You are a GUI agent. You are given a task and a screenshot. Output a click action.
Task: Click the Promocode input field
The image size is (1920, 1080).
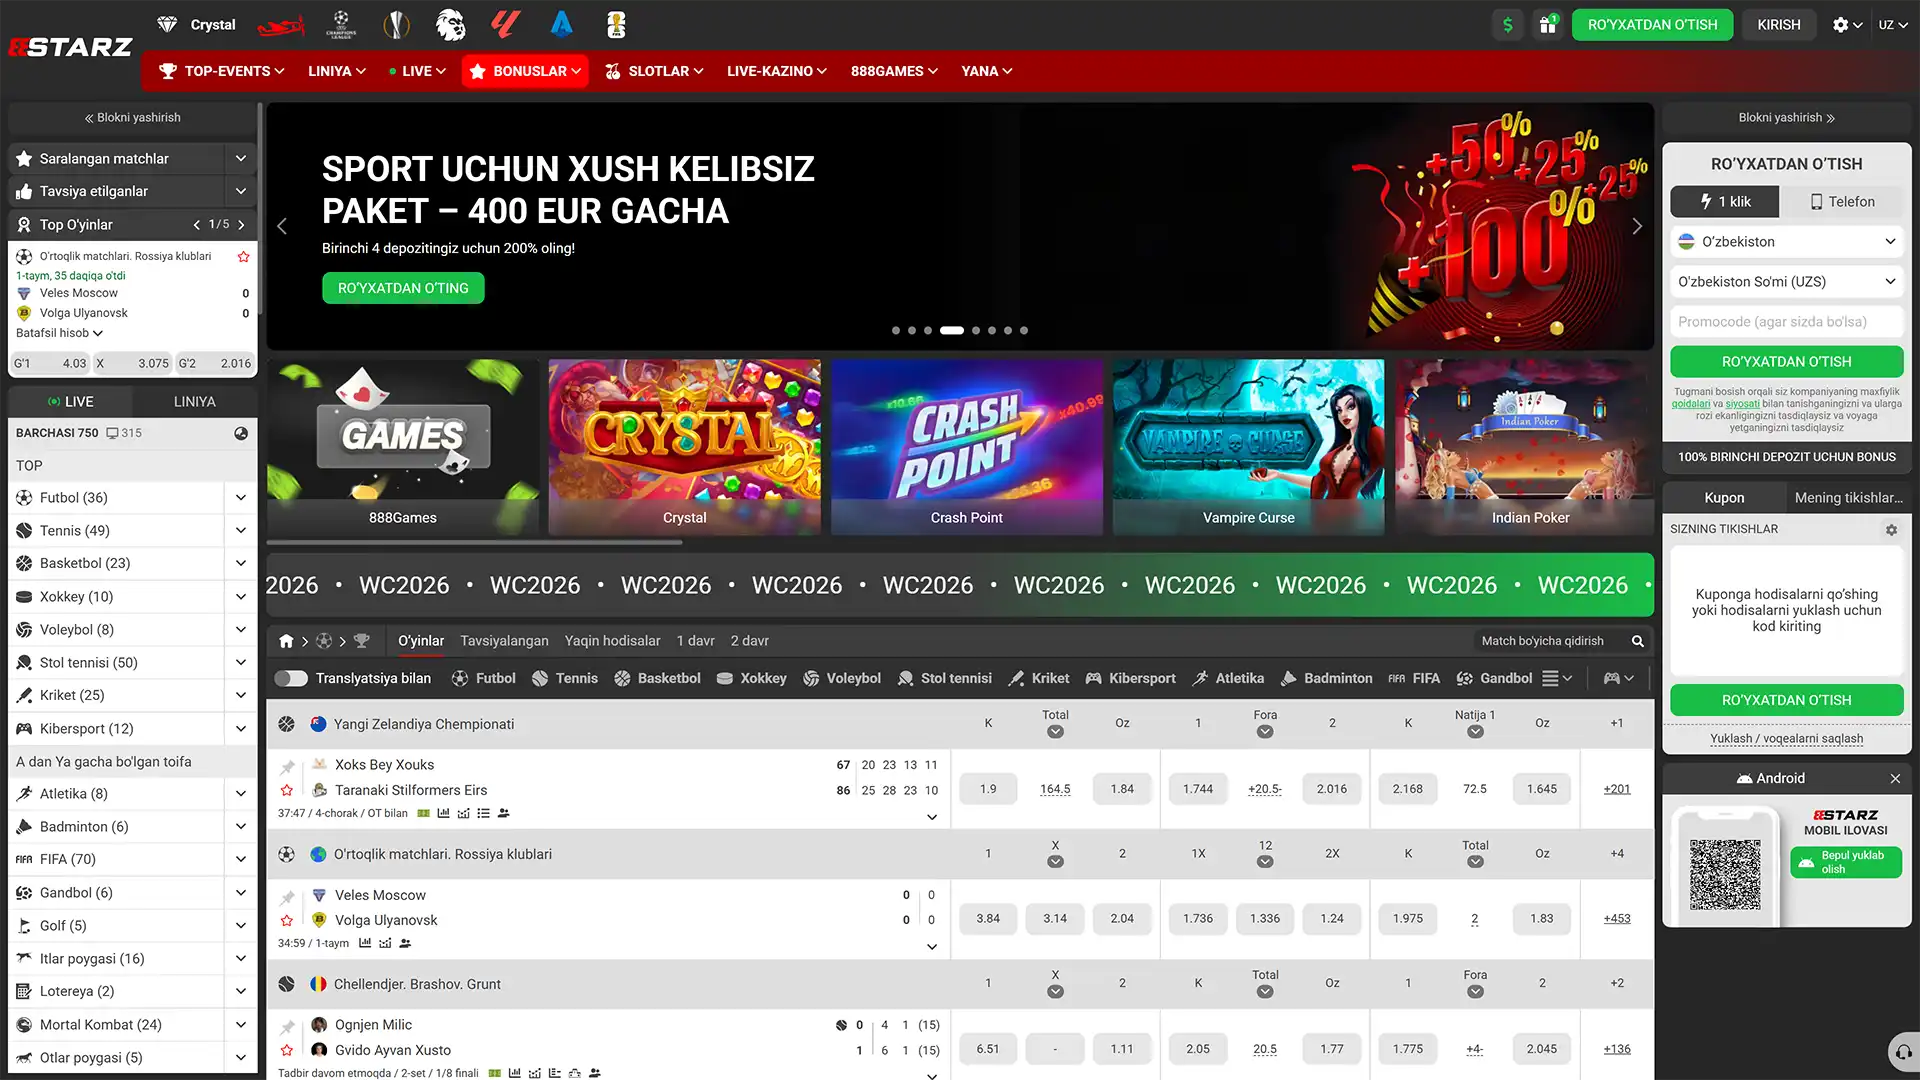[x=1786, y=322]
